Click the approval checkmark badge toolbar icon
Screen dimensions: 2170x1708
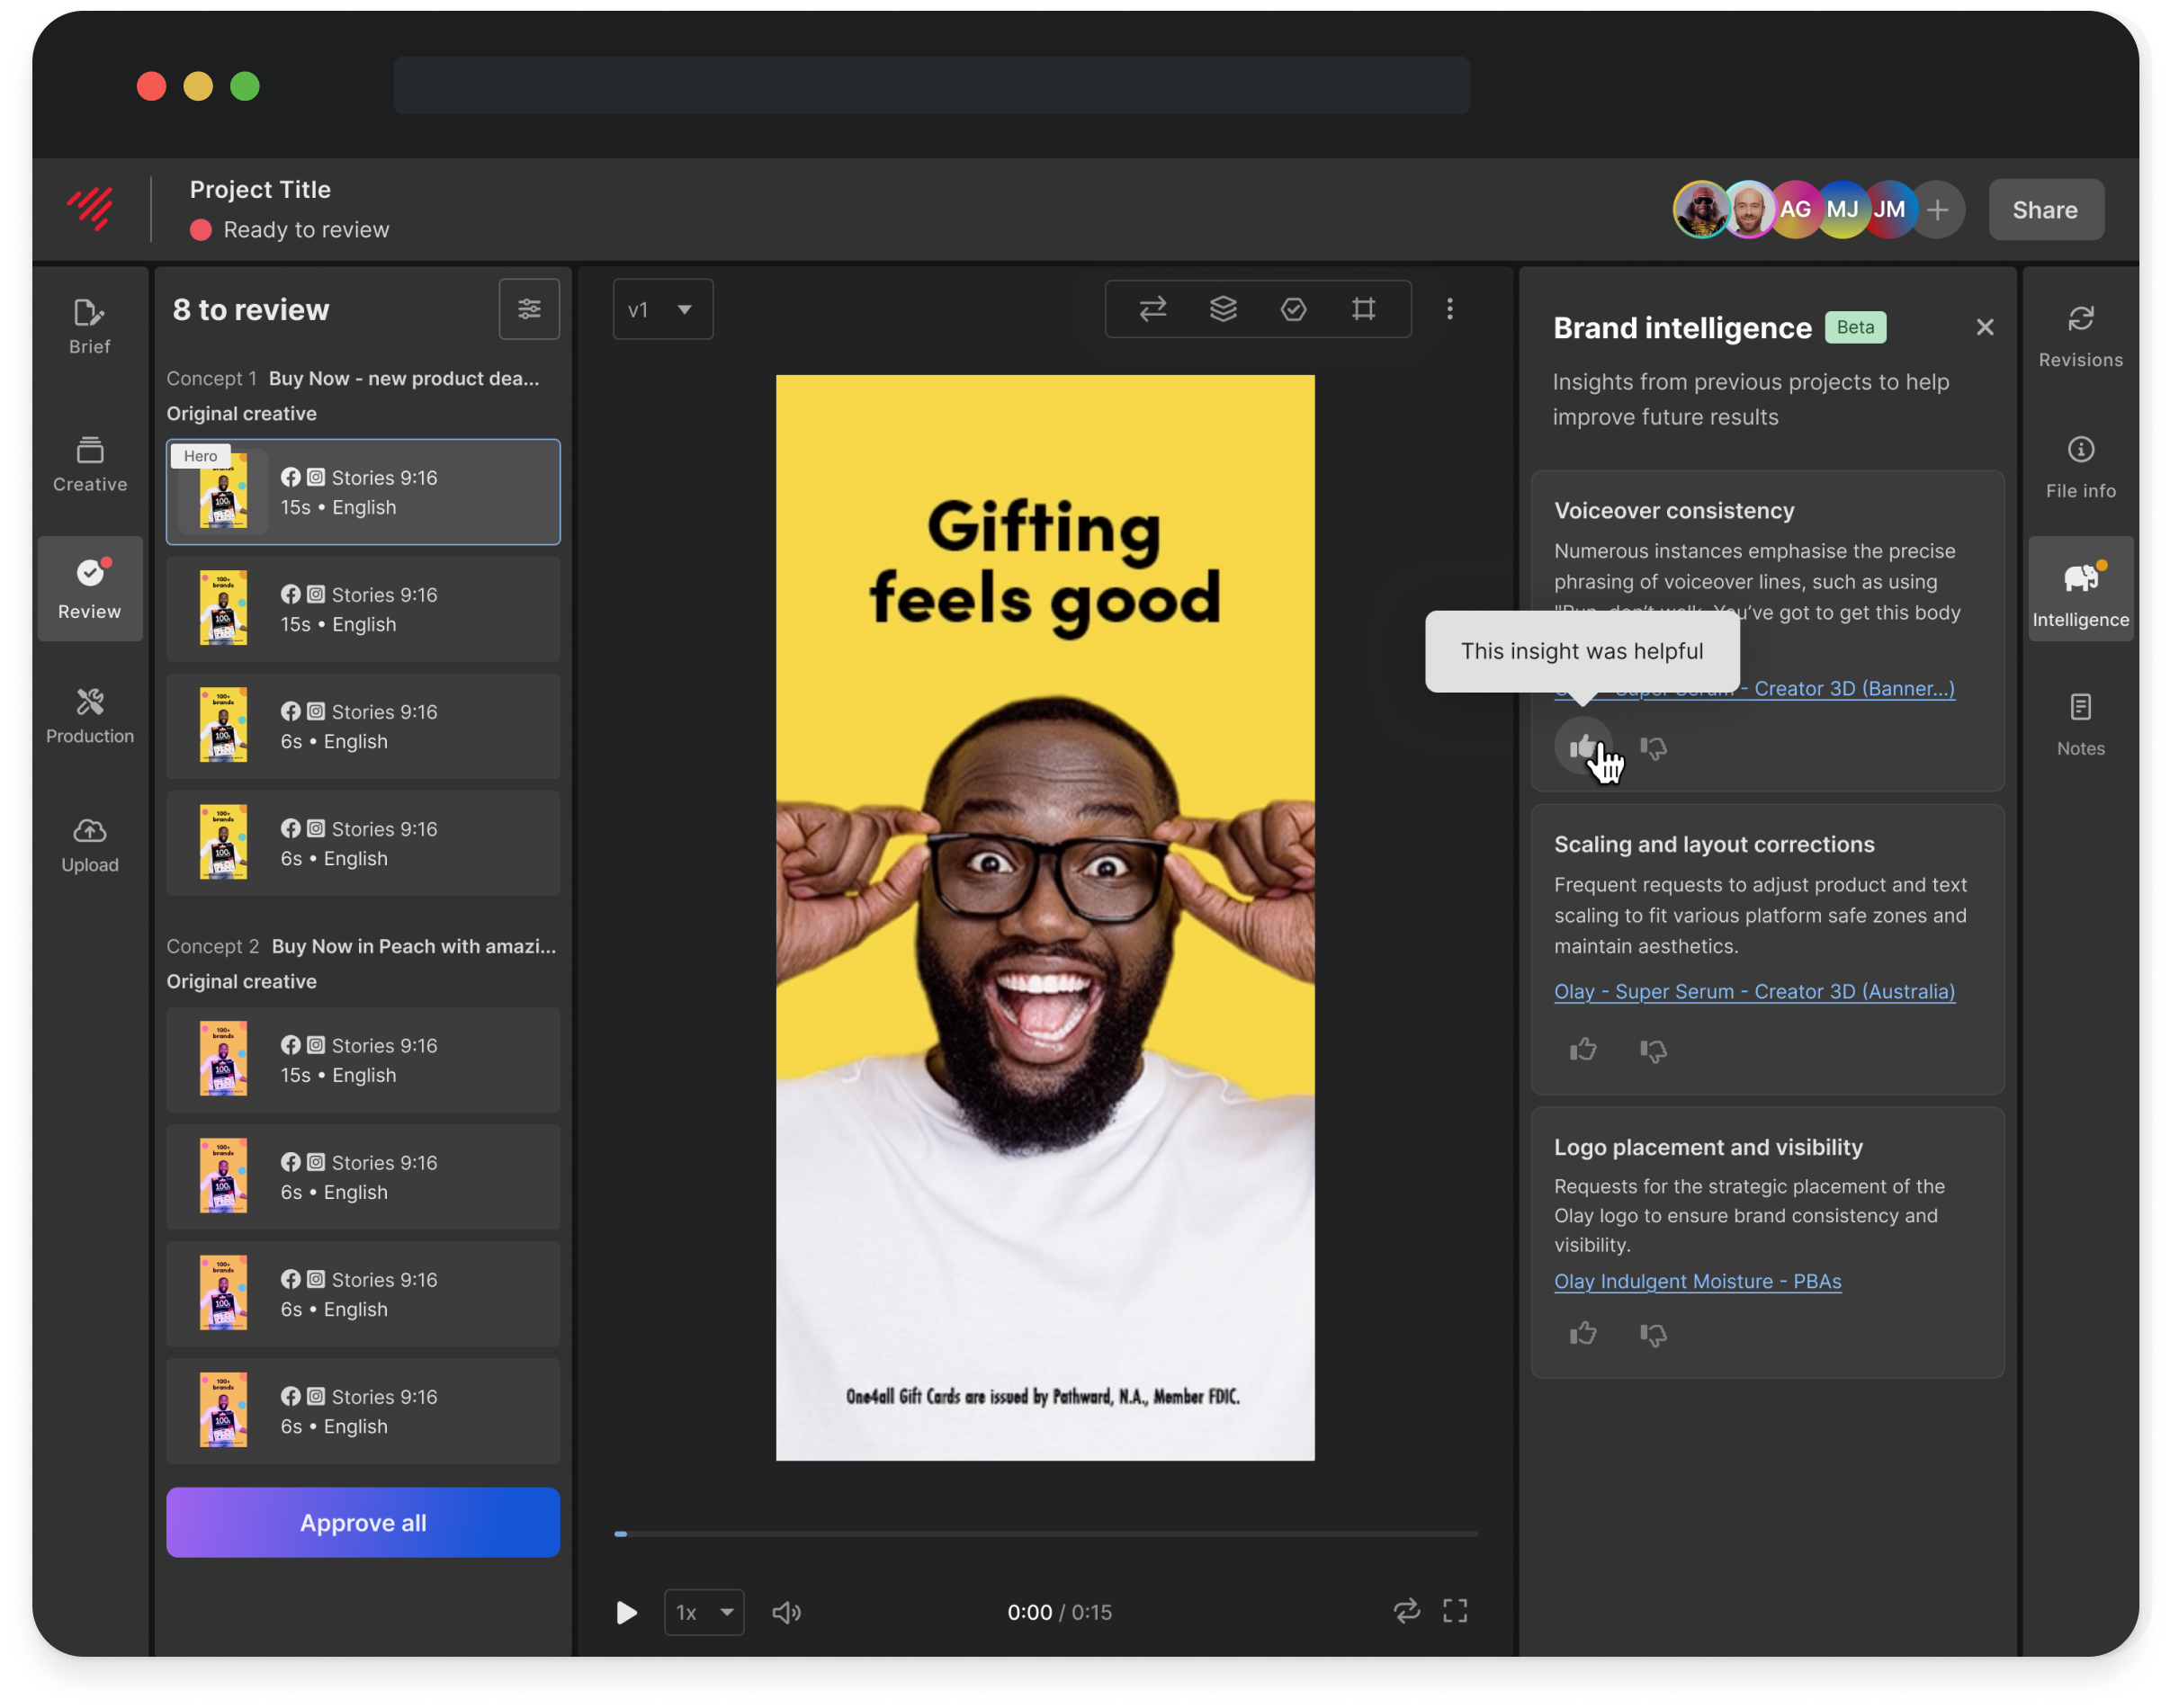pyautogui.click(x=1293, y=309)
